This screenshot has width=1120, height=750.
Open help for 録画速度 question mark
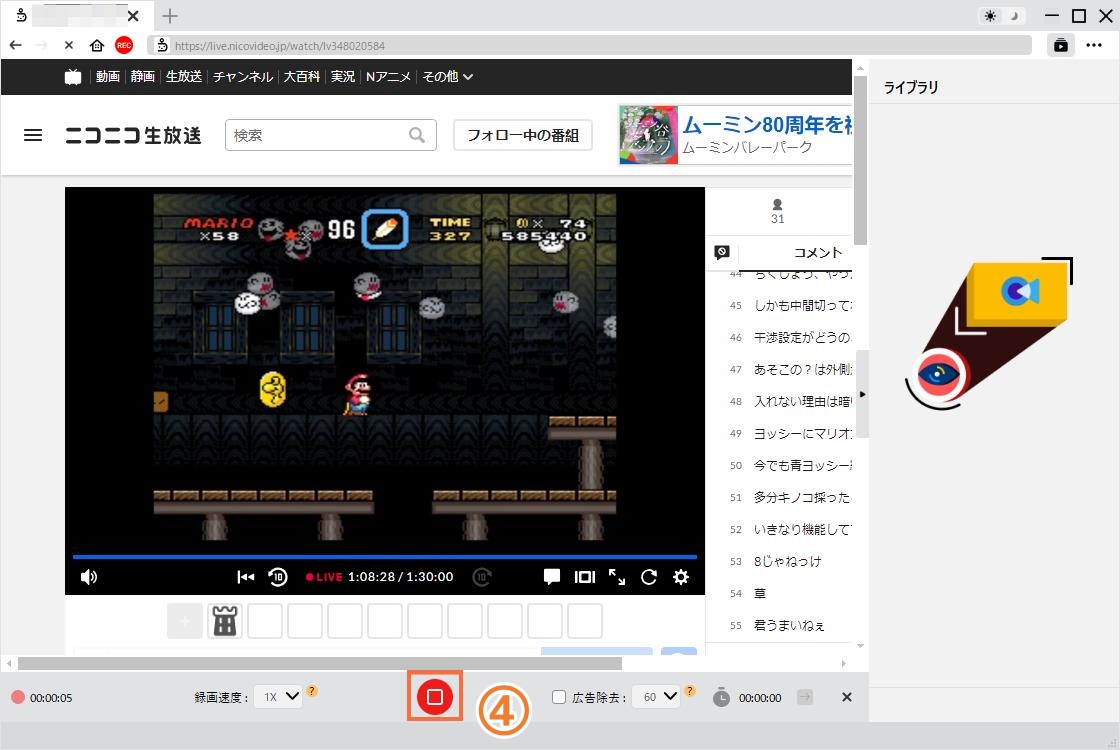pyautogui.click(x=312, y=691)
